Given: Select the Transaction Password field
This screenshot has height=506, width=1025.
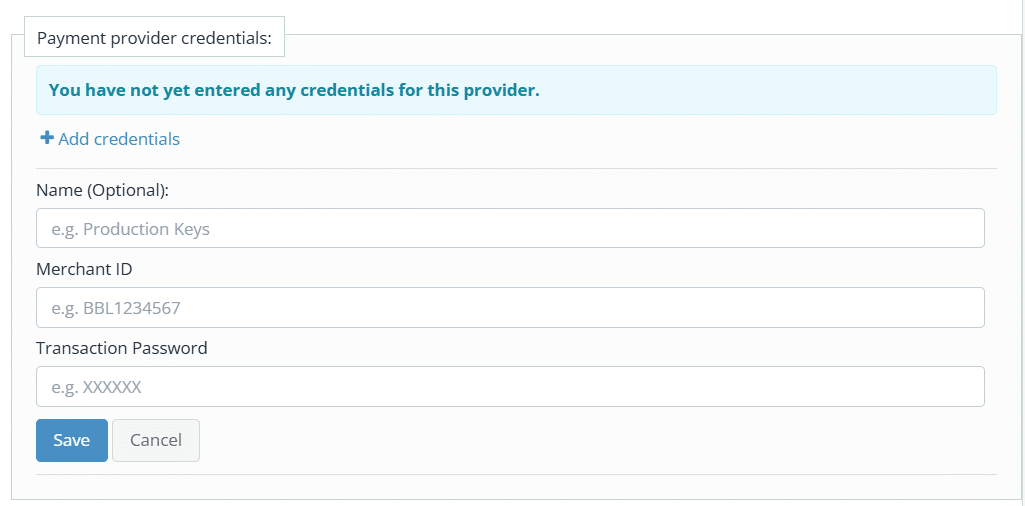Looking at the screenshot, I should [510, 386].
